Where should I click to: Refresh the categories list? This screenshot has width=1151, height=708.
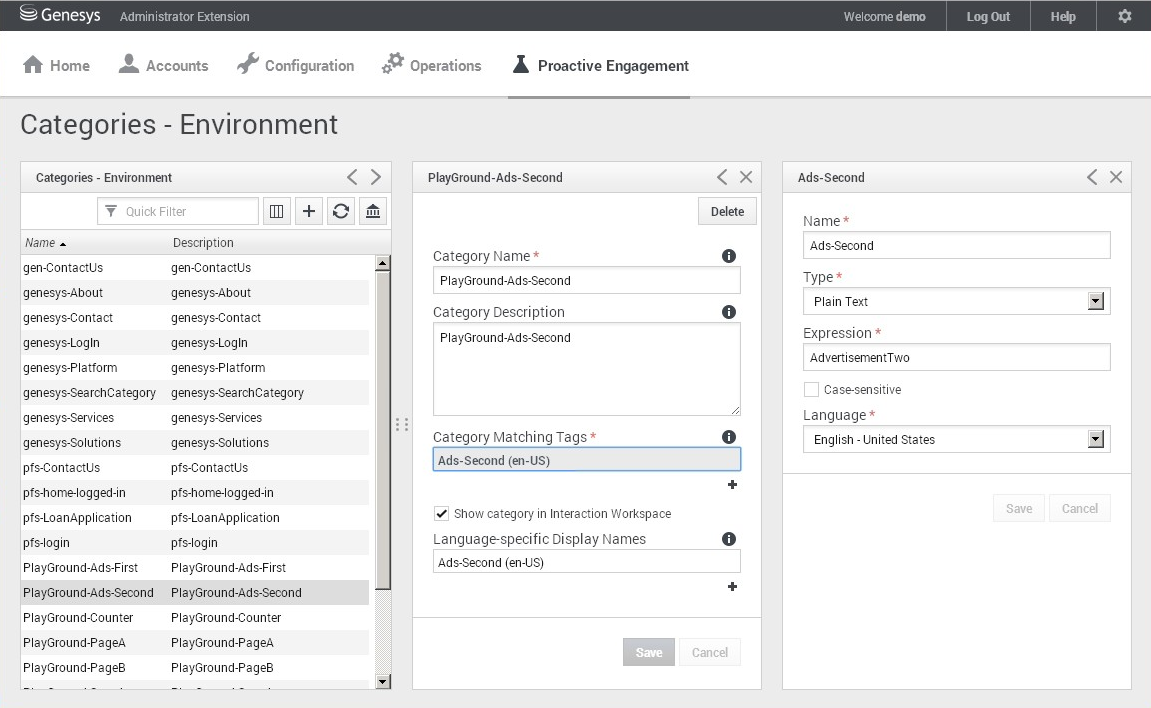click(x=341, y=211)
